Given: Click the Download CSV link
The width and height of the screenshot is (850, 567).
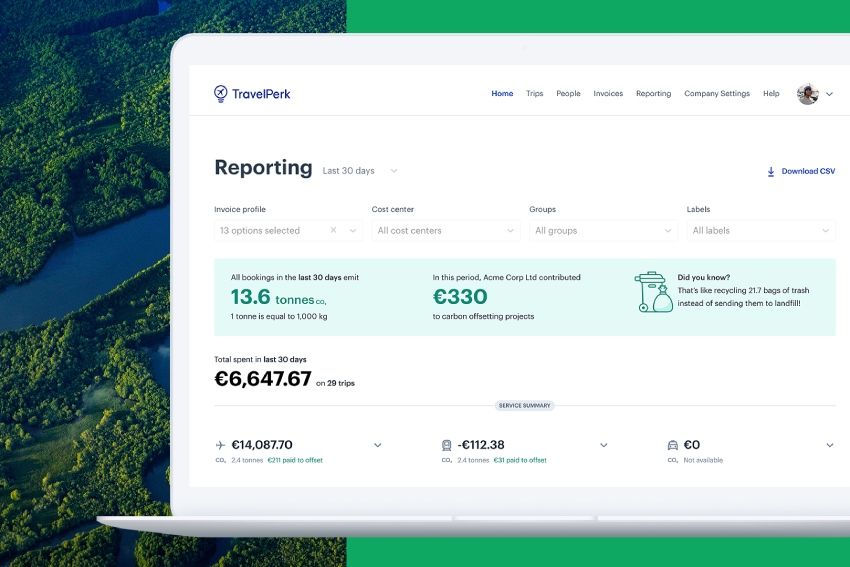Looking at the screenshot, I should 807,172.
